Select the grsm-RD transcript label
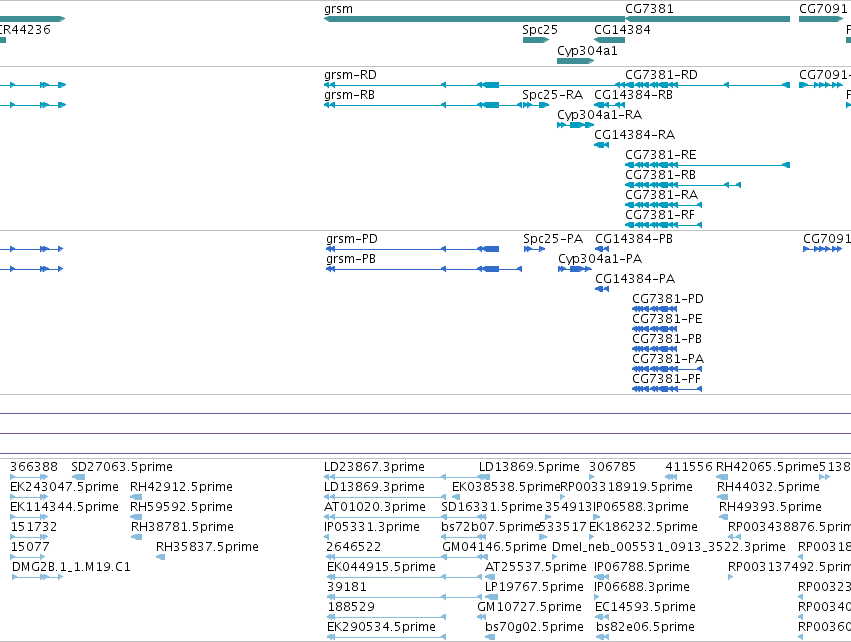This screenshot has width=851, height=642. pos(350,75)
